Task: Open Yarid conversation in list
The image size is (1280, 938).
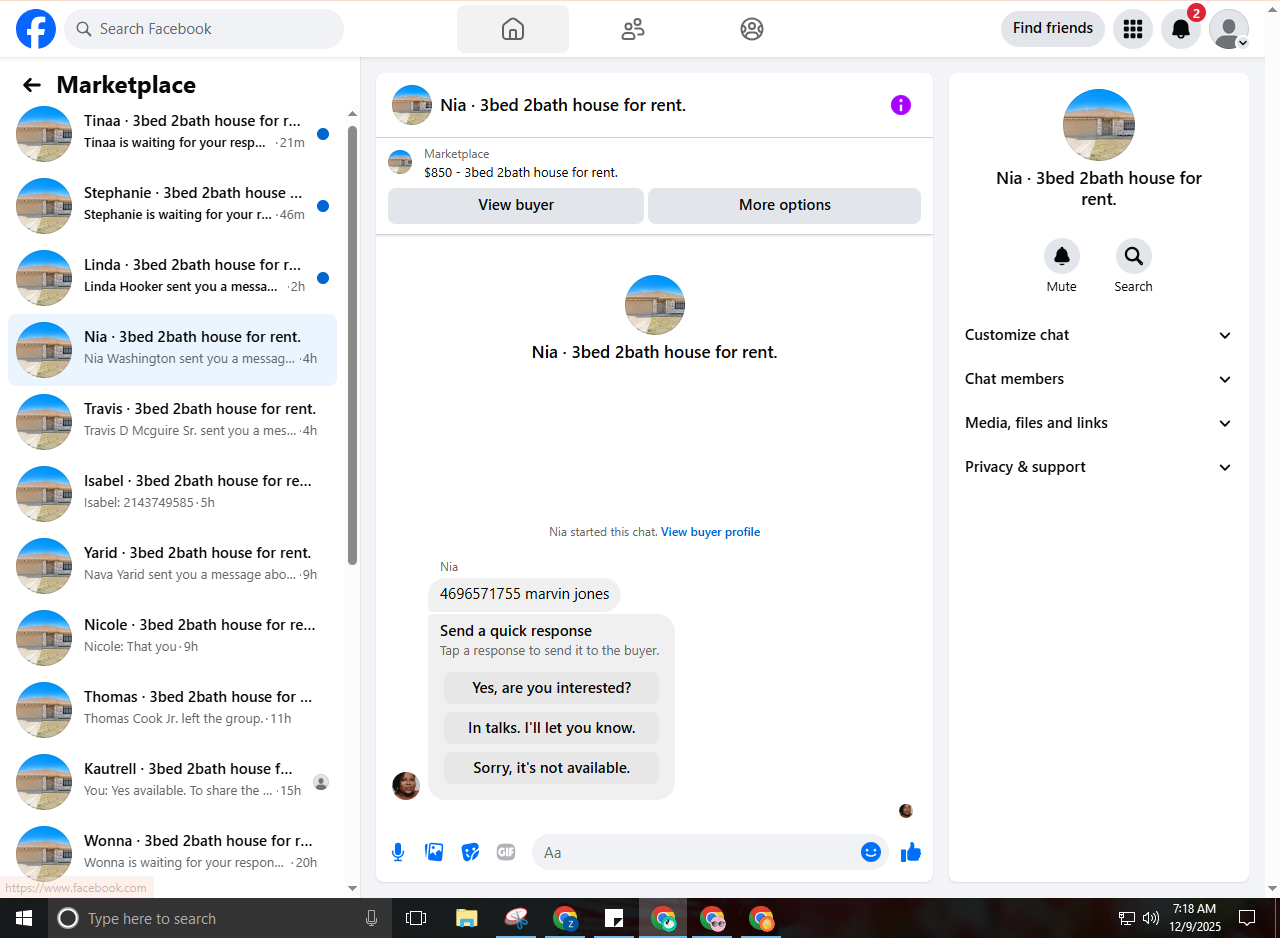Action: point(172,566)
